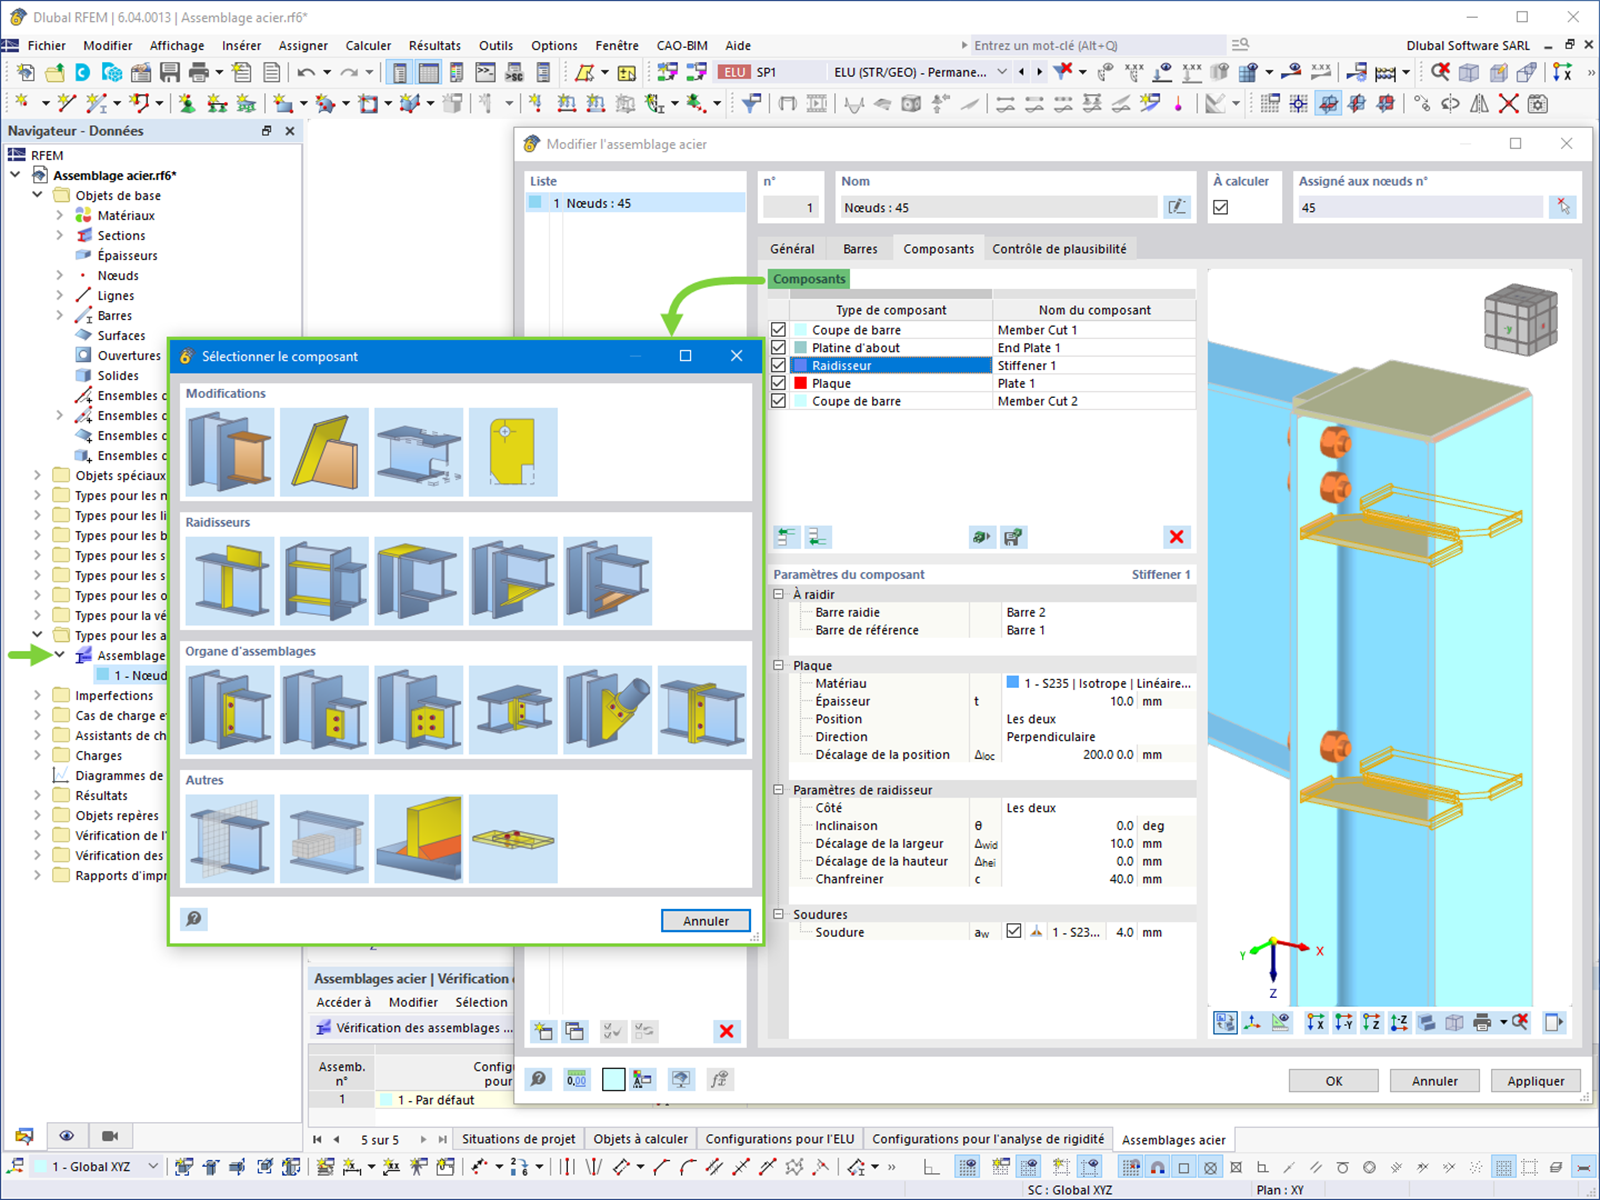Click the node picker icon in Assigné aux nœuds
1600x1200 pixels.
tap(1563, 207)
